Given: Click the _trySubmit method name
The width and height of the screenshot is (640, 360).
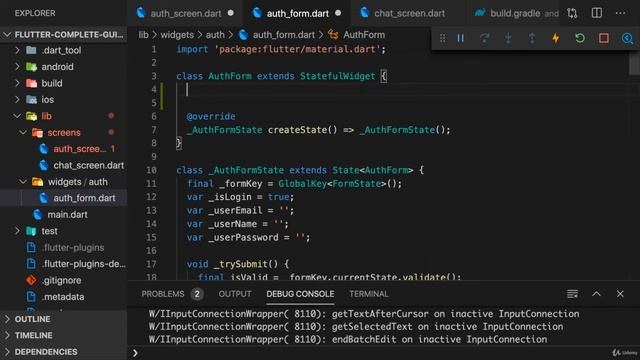Looking at the screenshot, I should point(240,264).
